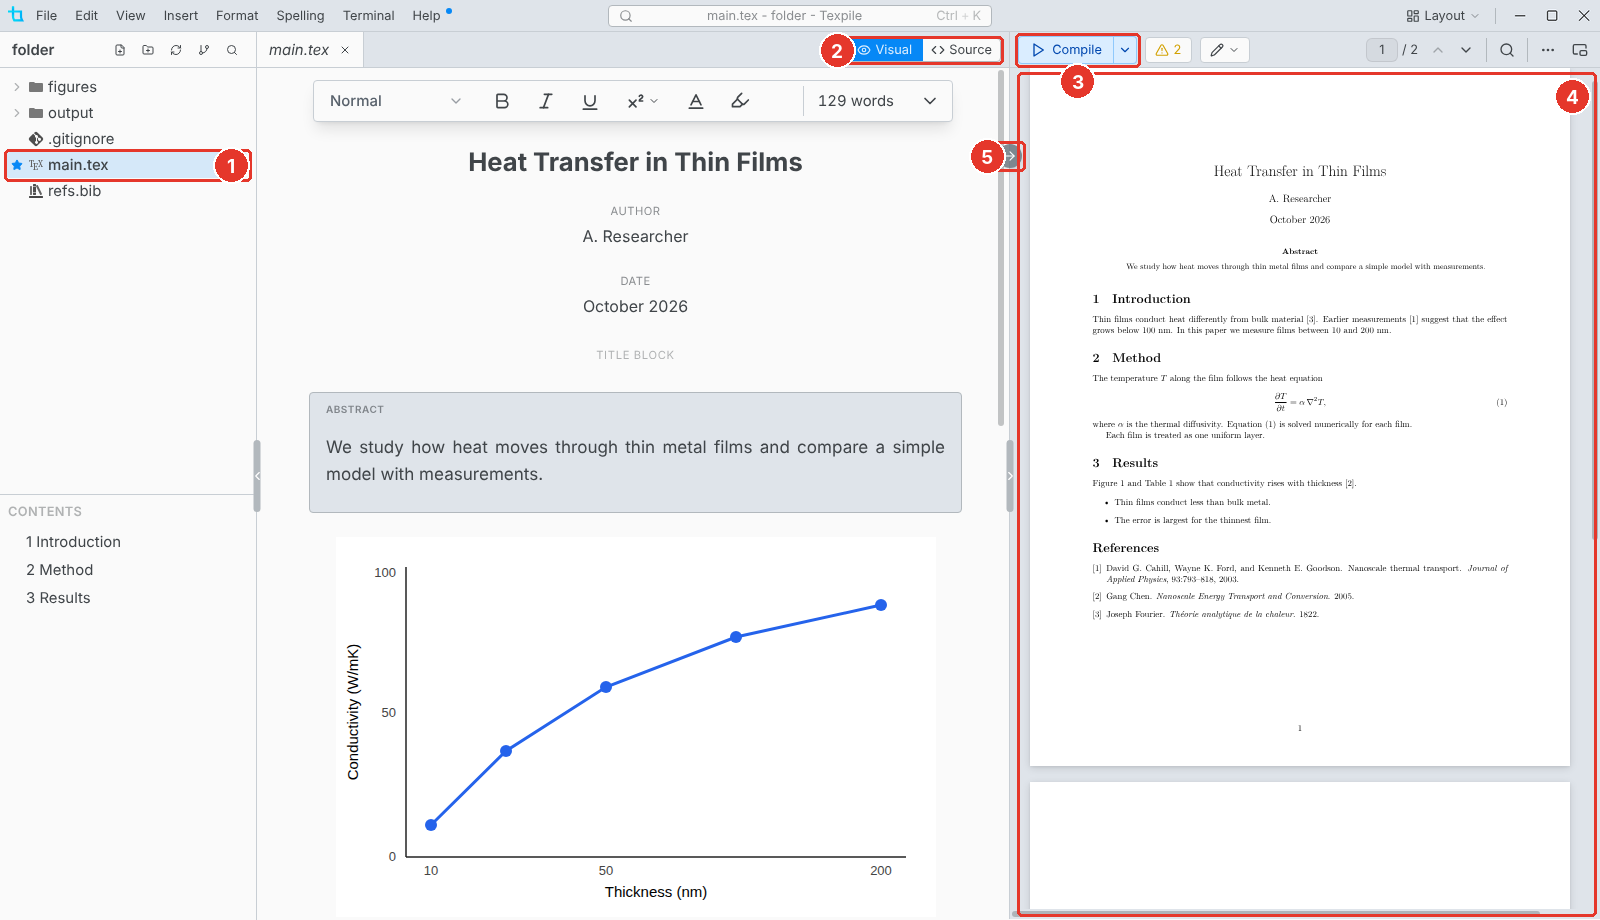This screenshot has height=920, width=1600.
Task: Expand the figures folder
Action: (128, 87)
